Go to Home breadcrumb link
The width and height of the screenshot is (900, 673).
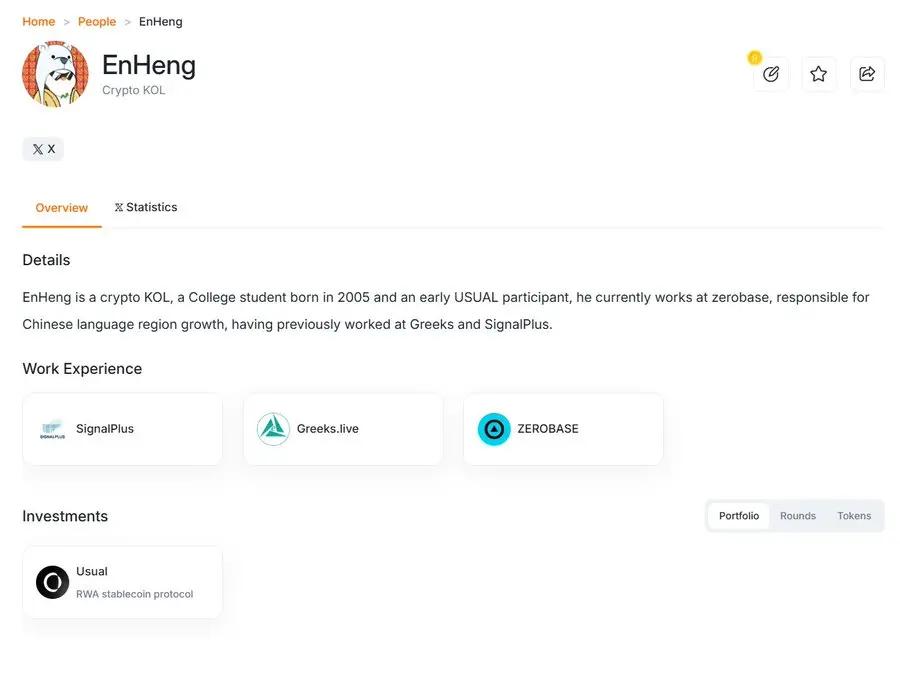(x=39, y=21)
